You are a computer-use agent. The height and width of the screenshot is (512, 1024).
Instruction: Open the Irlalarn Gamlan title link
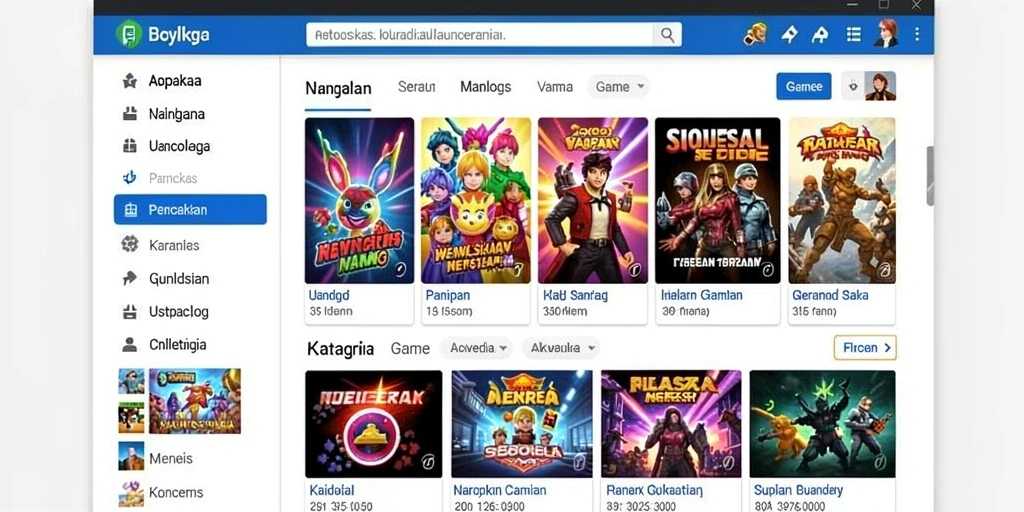click(701, 295)
